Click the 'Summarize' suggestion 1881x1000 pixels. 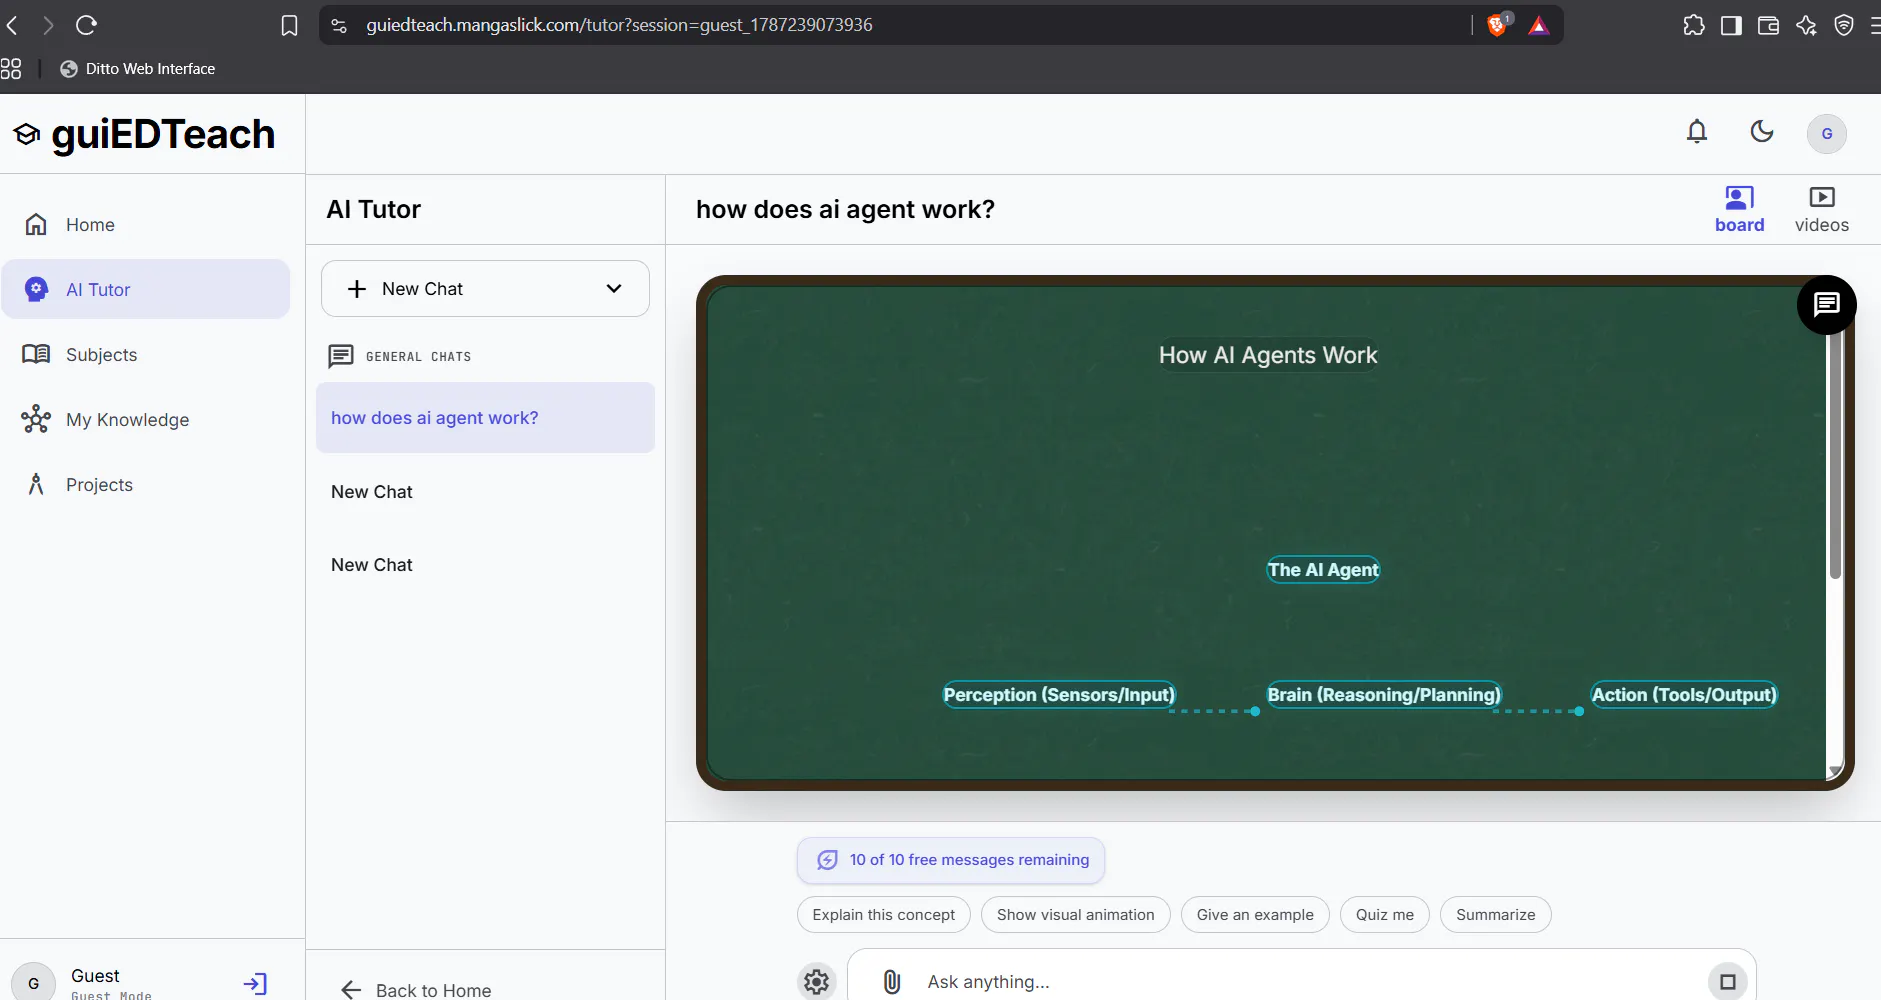[x=1496, y=915]
